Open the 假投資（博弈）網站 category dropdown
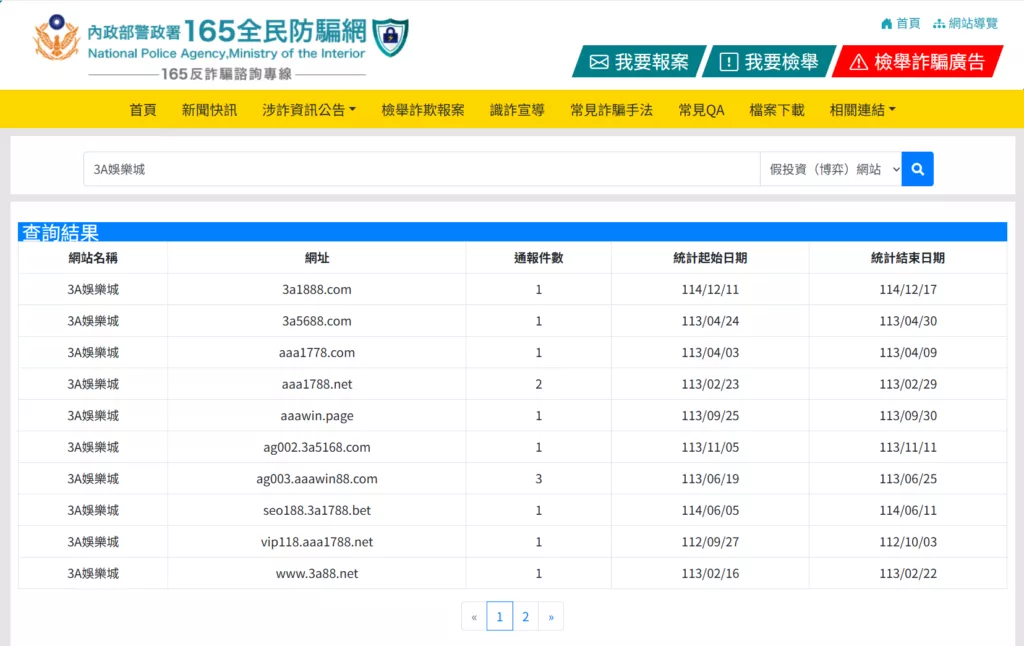 tap(830, 169)
